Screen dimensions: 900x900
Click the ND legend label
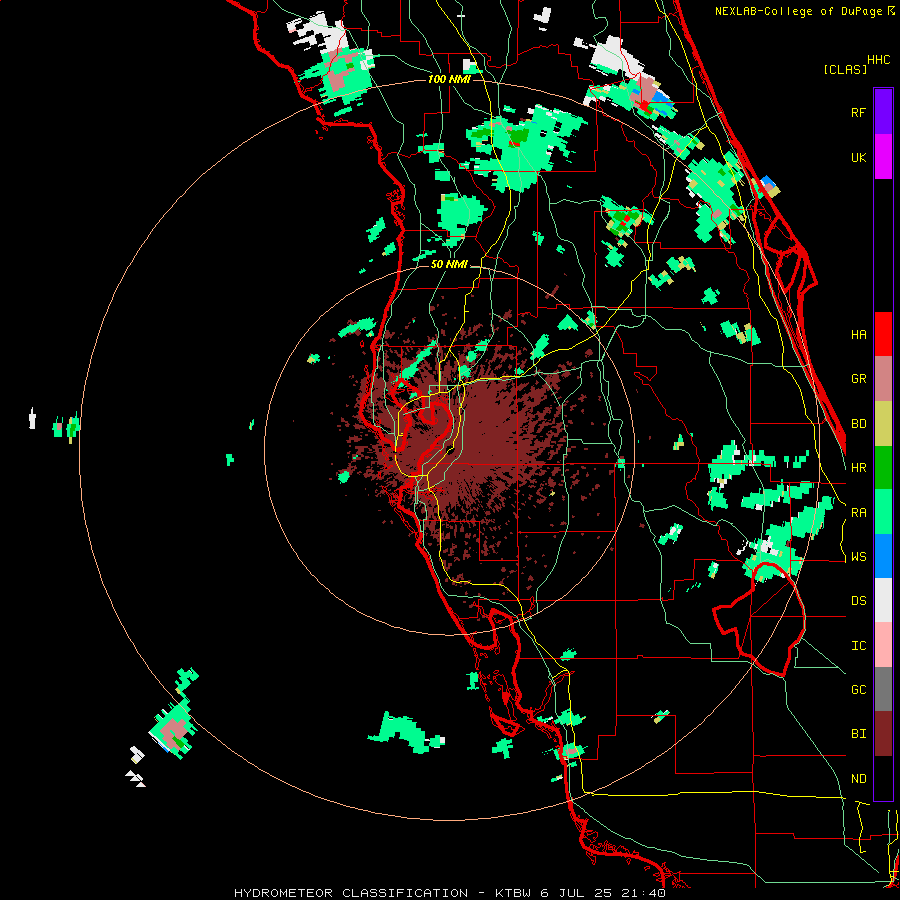tap(858, 779)
